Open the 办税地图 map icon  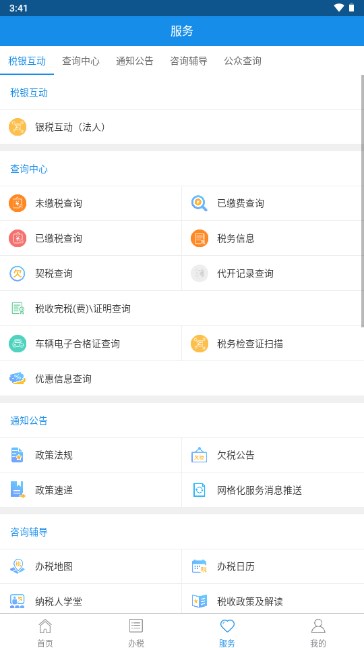point(17,566)
